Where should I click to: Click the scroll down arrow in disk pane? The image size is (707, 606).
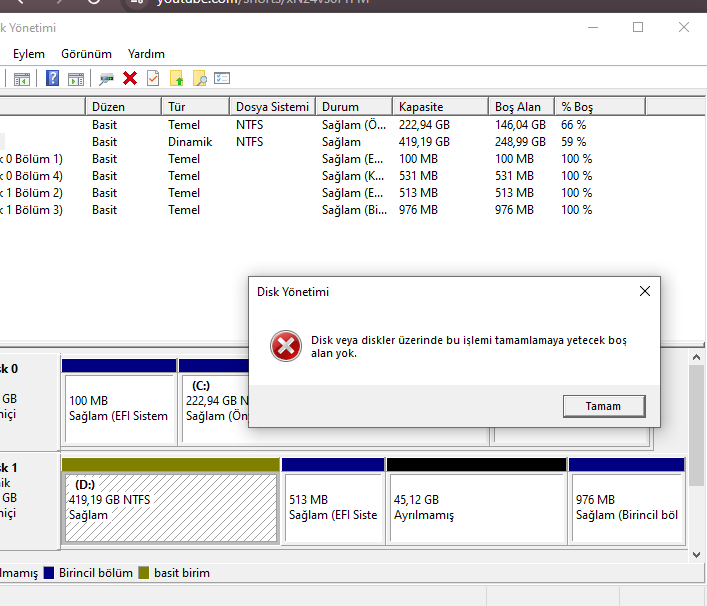[x=696, y=555]
